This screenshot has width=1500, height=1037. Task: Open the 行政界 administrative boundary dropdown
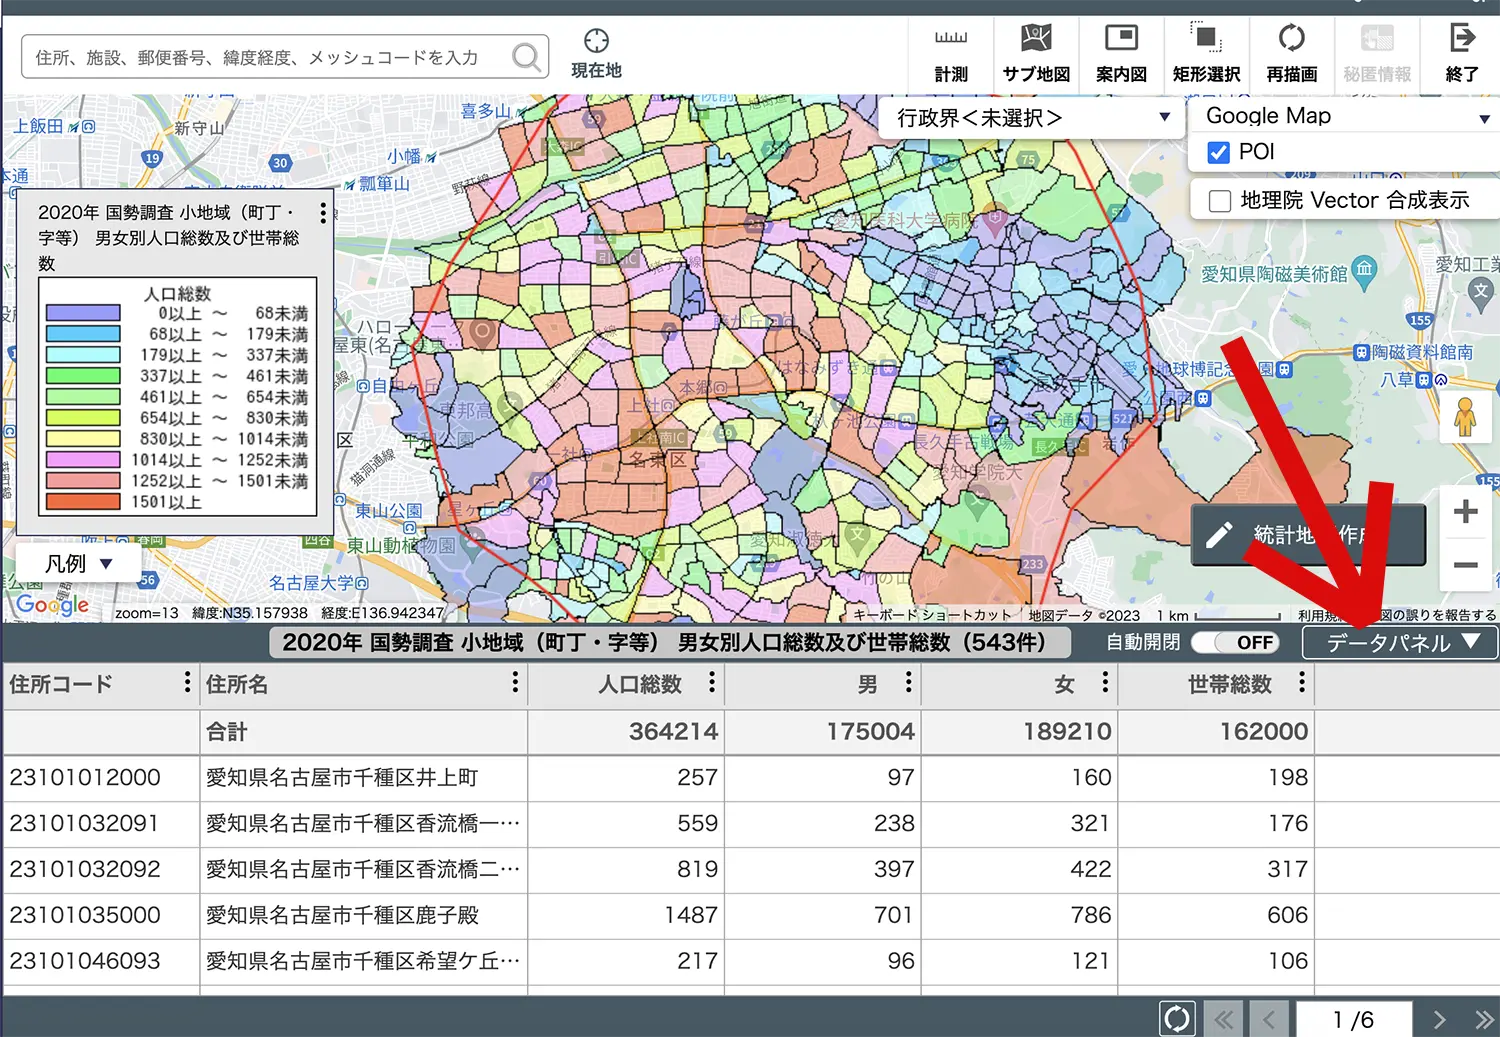coord(1163,118)
